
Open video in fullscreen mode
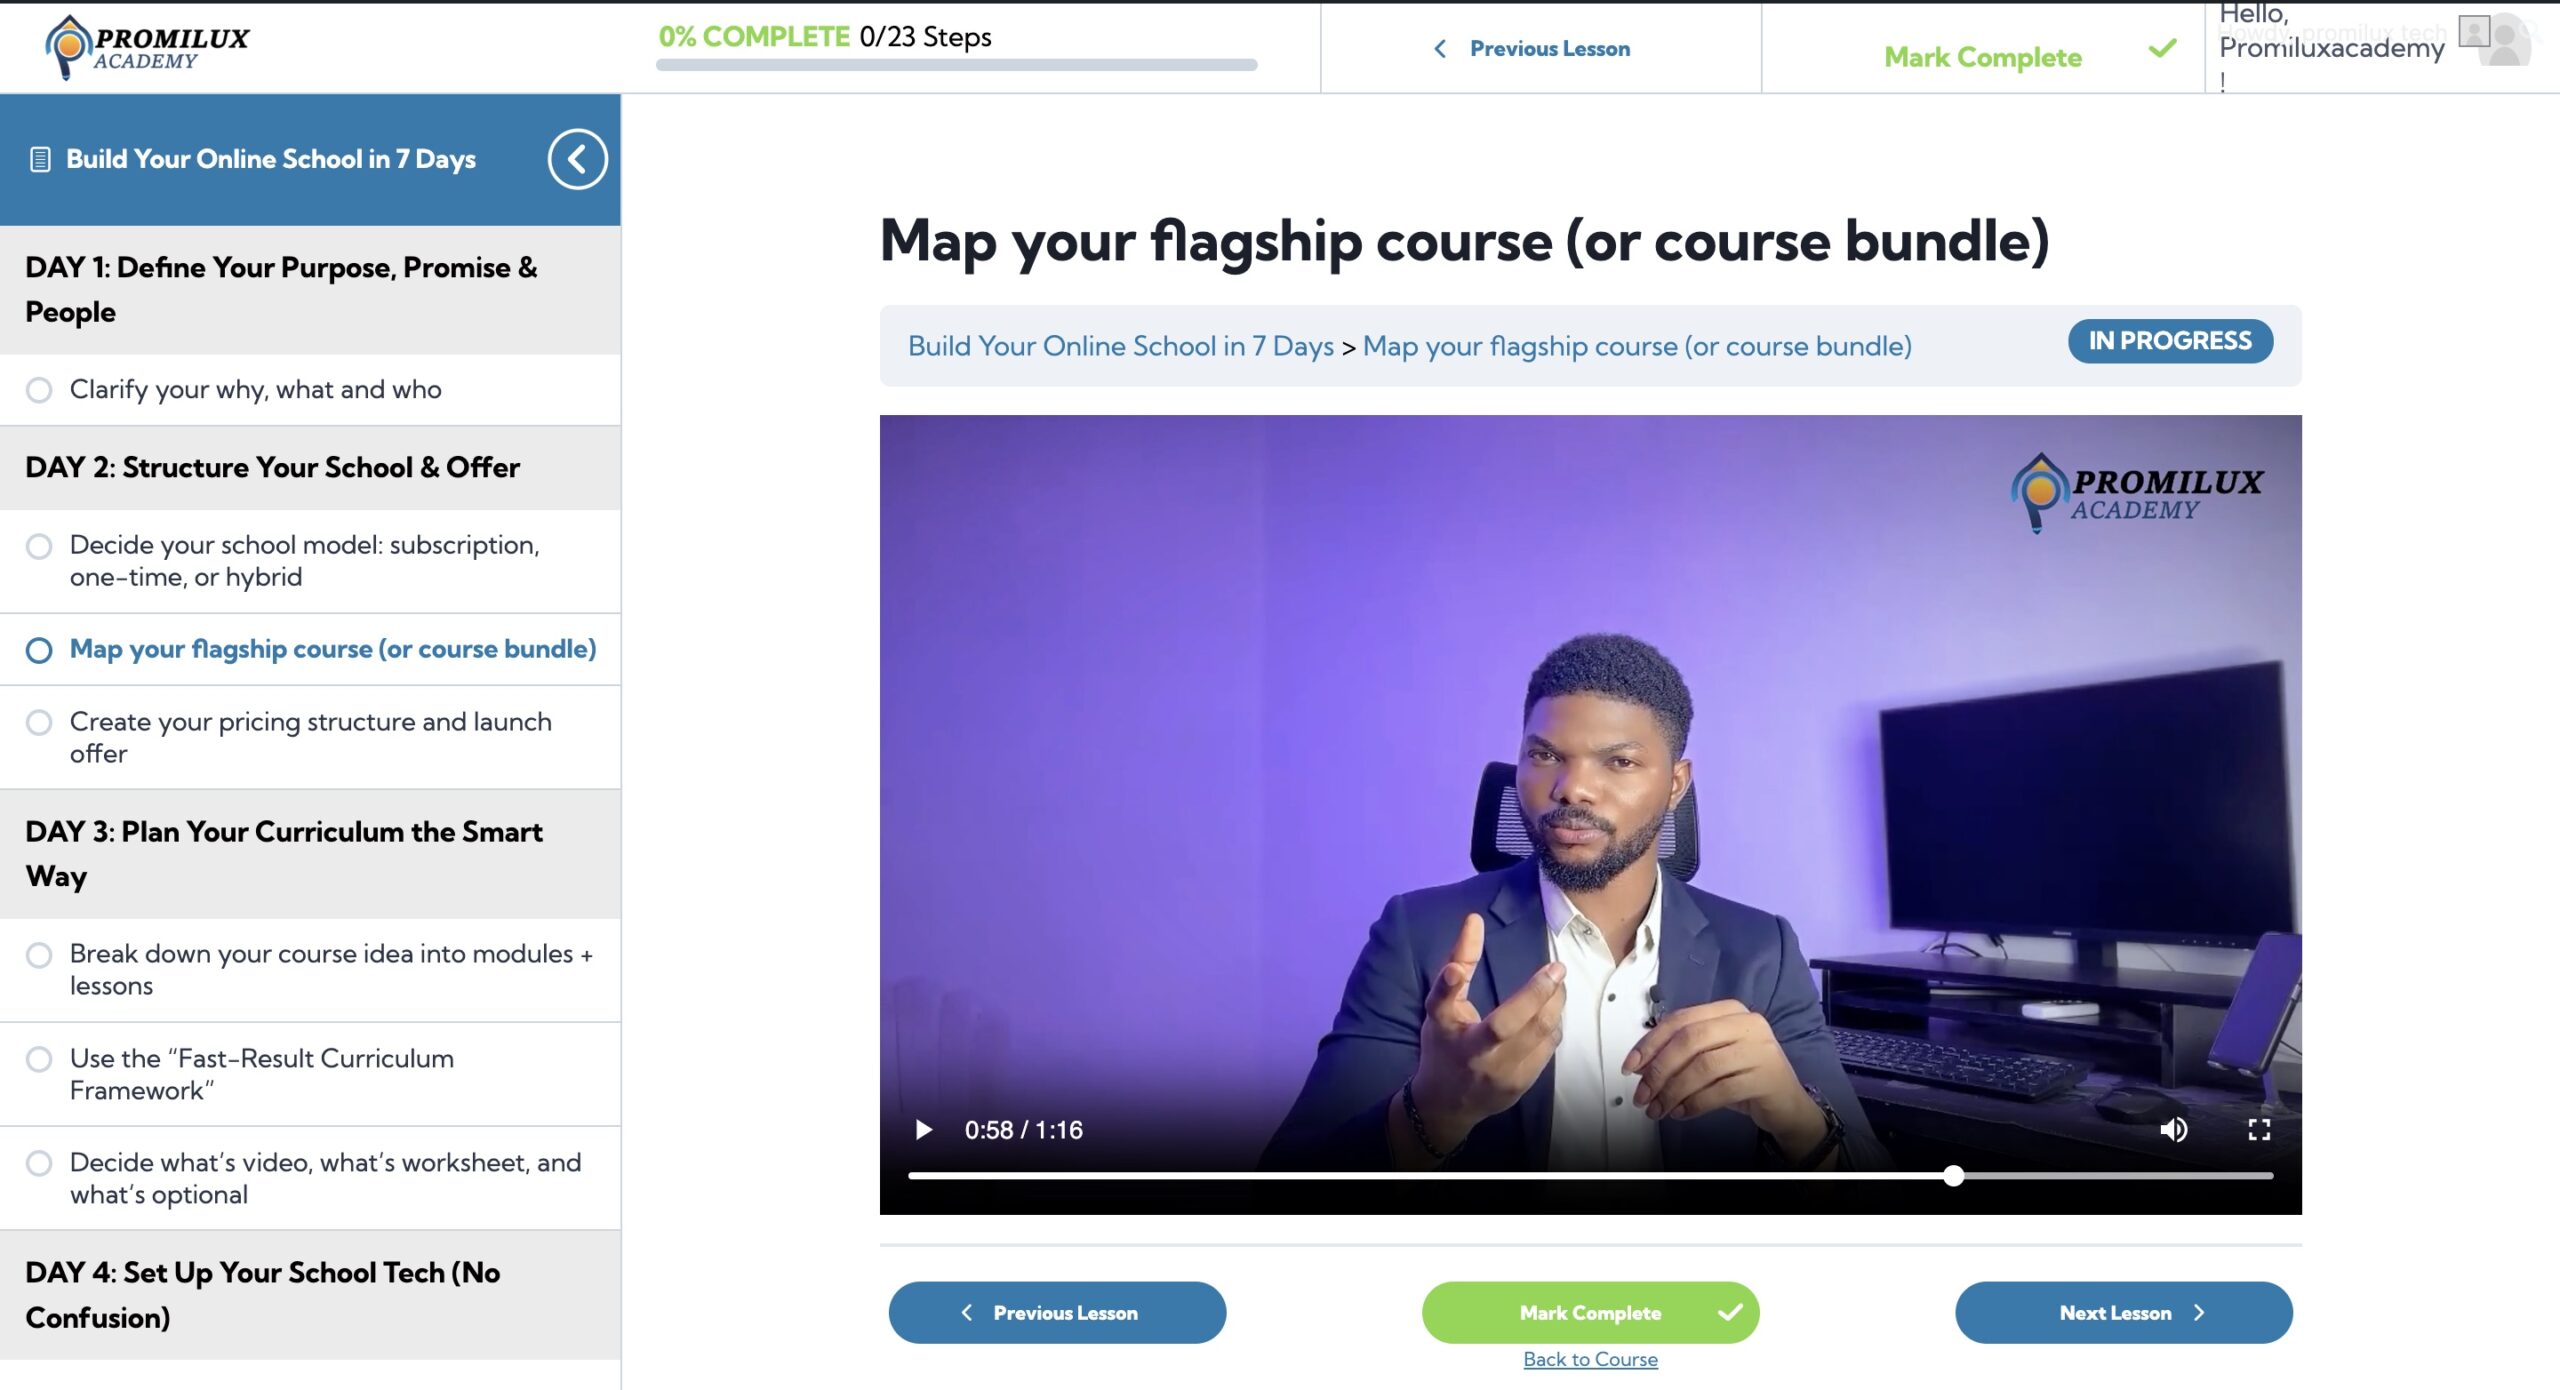[2259, 1130]
